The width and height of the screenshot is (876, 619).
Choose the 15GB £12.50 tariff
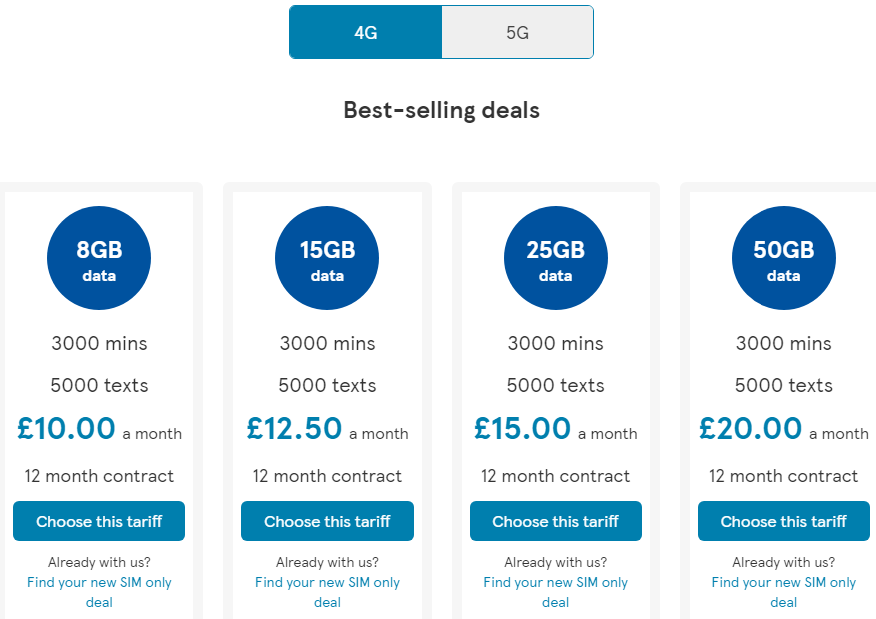point(327,521)
